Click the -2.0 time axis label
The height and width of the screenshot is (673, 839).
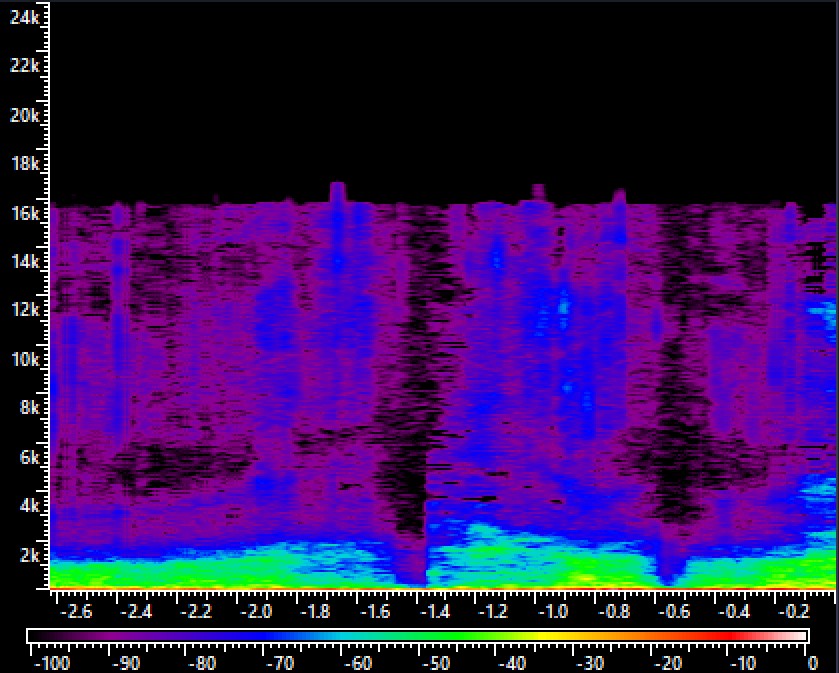click(256, 611)
